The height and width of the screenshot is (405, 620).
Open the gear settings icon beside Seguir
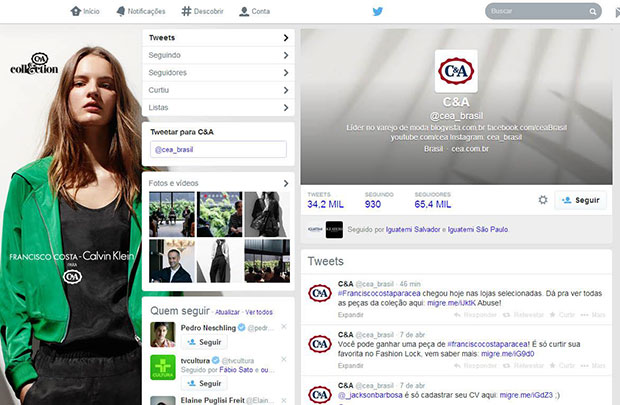pyautogui.click(x=543, y=200)
